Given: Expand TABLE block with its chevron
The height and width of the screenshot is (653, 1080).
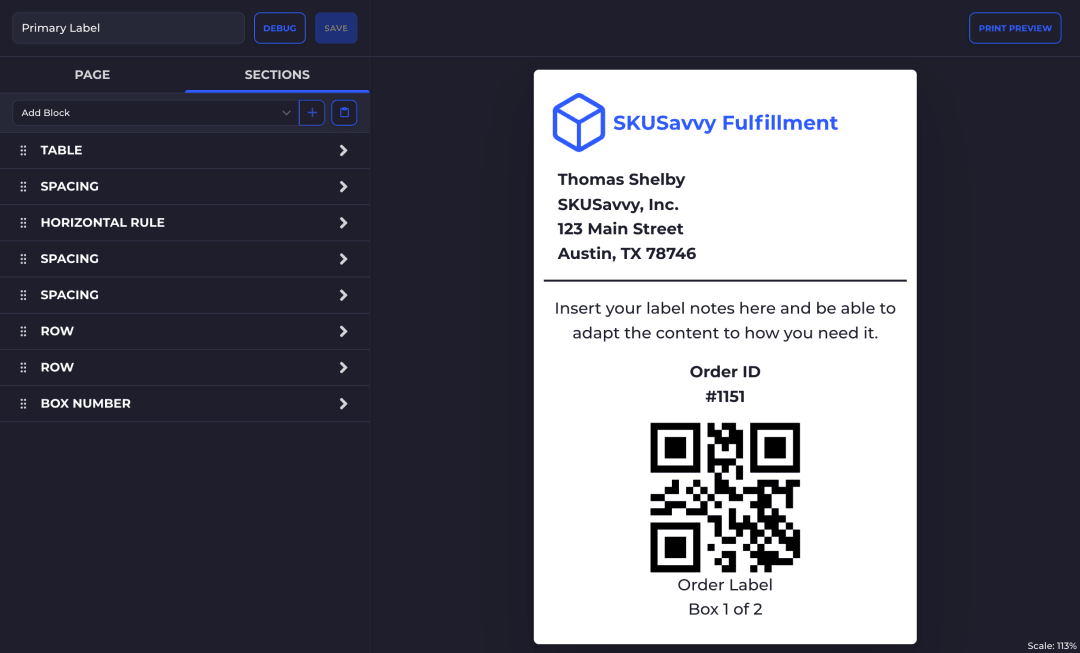Looking at the screenshot, I should [344, 151].
